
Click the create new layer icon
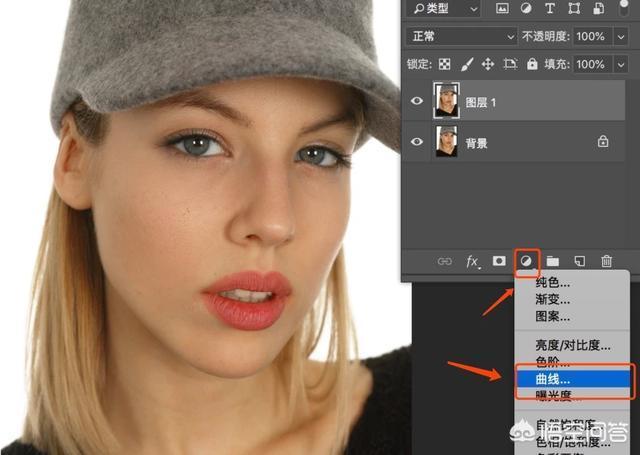click(x=579, y=262)
